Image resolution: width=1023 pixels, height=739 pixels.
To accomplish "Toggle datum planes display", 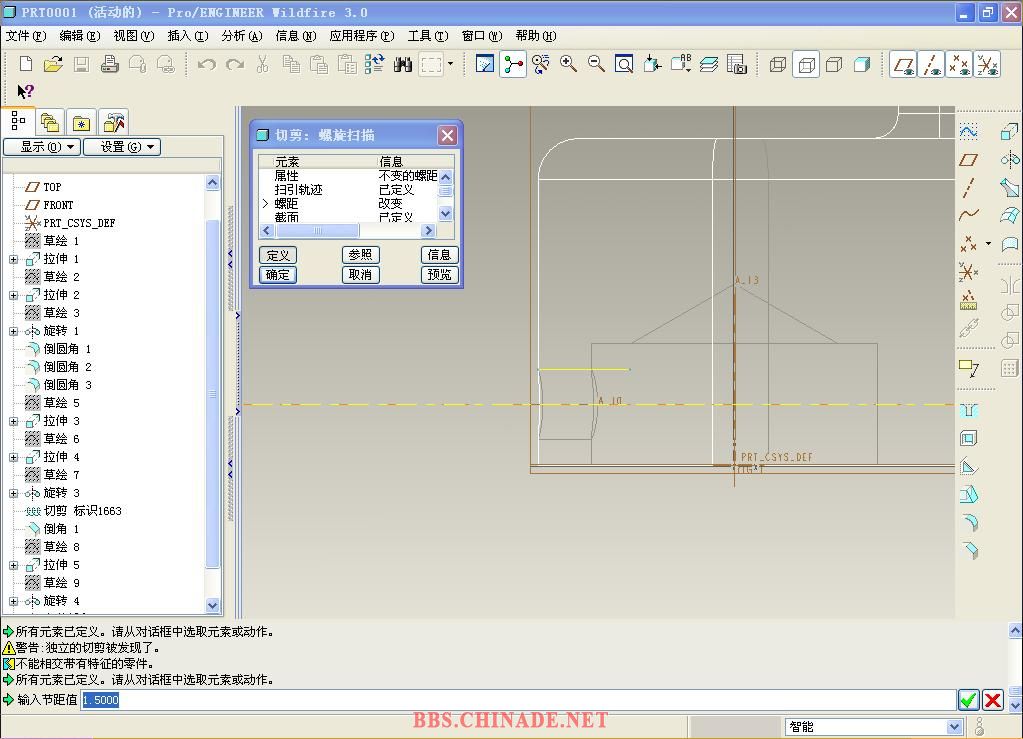I will point(904,65).
